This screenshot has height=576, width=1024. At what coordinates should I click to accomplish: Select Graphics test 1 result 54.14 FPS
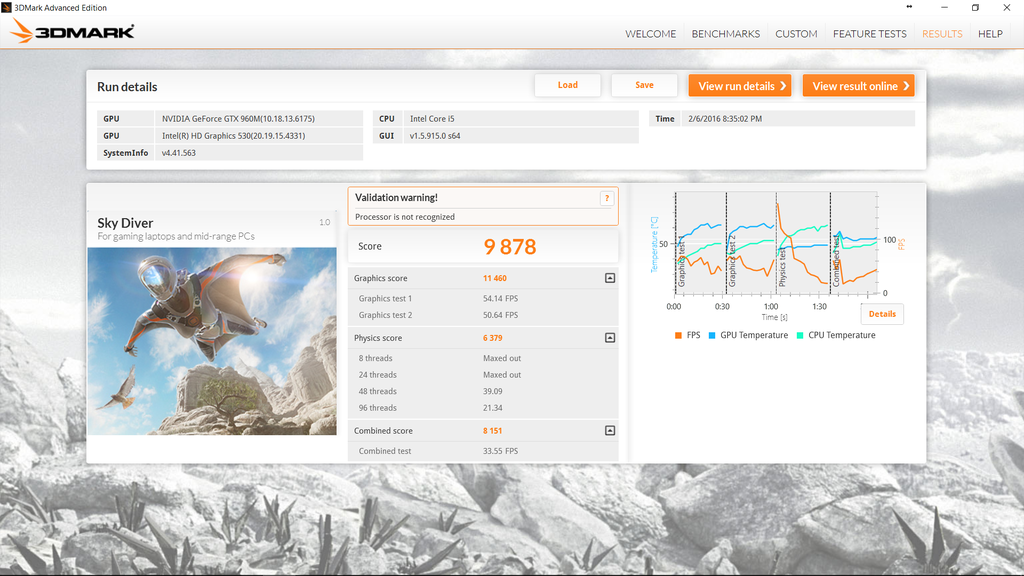tap(501, 298)
